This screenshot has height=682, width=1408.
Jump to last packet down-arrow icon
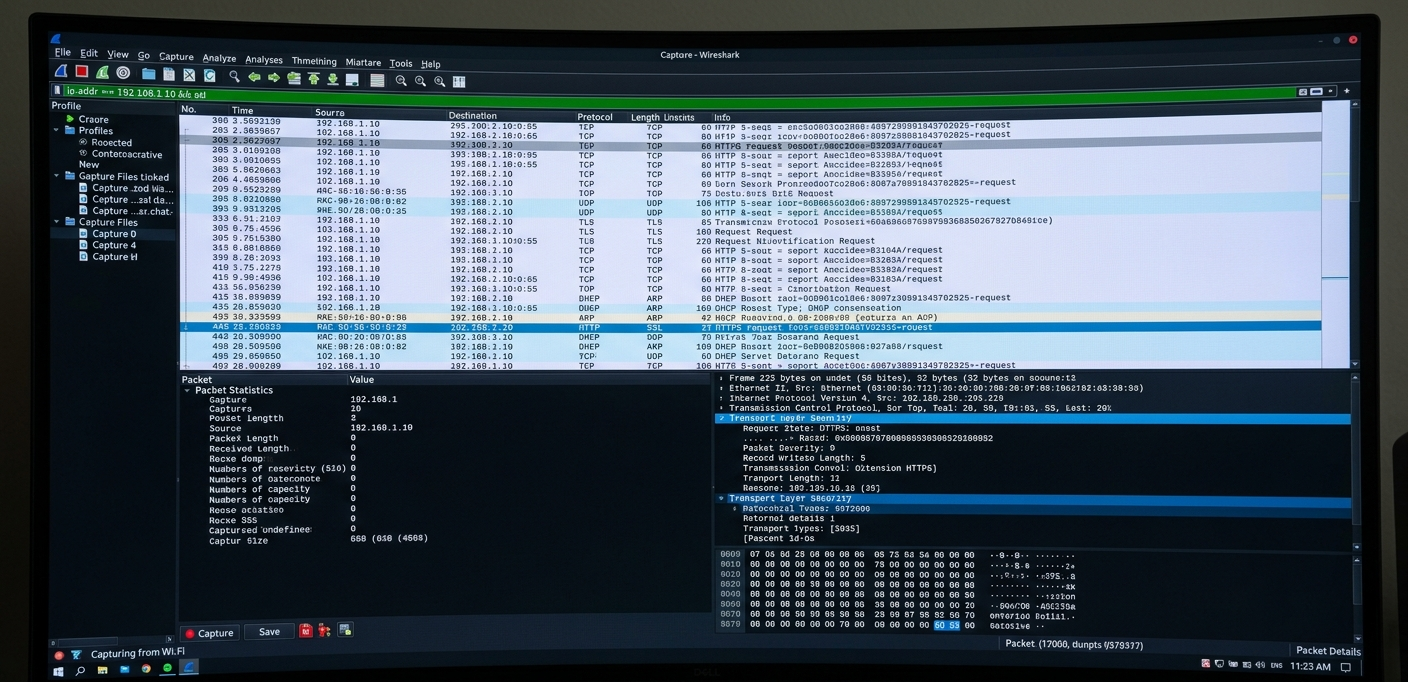pyautogui.click(x=333, y=79)
